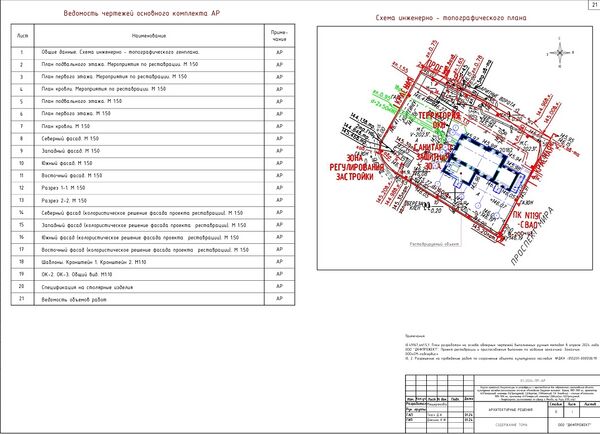Screen dimensions: 600x434
Task: Select row 1 'Общие данные. Схема инженерно'
Action: pos(153,52)
